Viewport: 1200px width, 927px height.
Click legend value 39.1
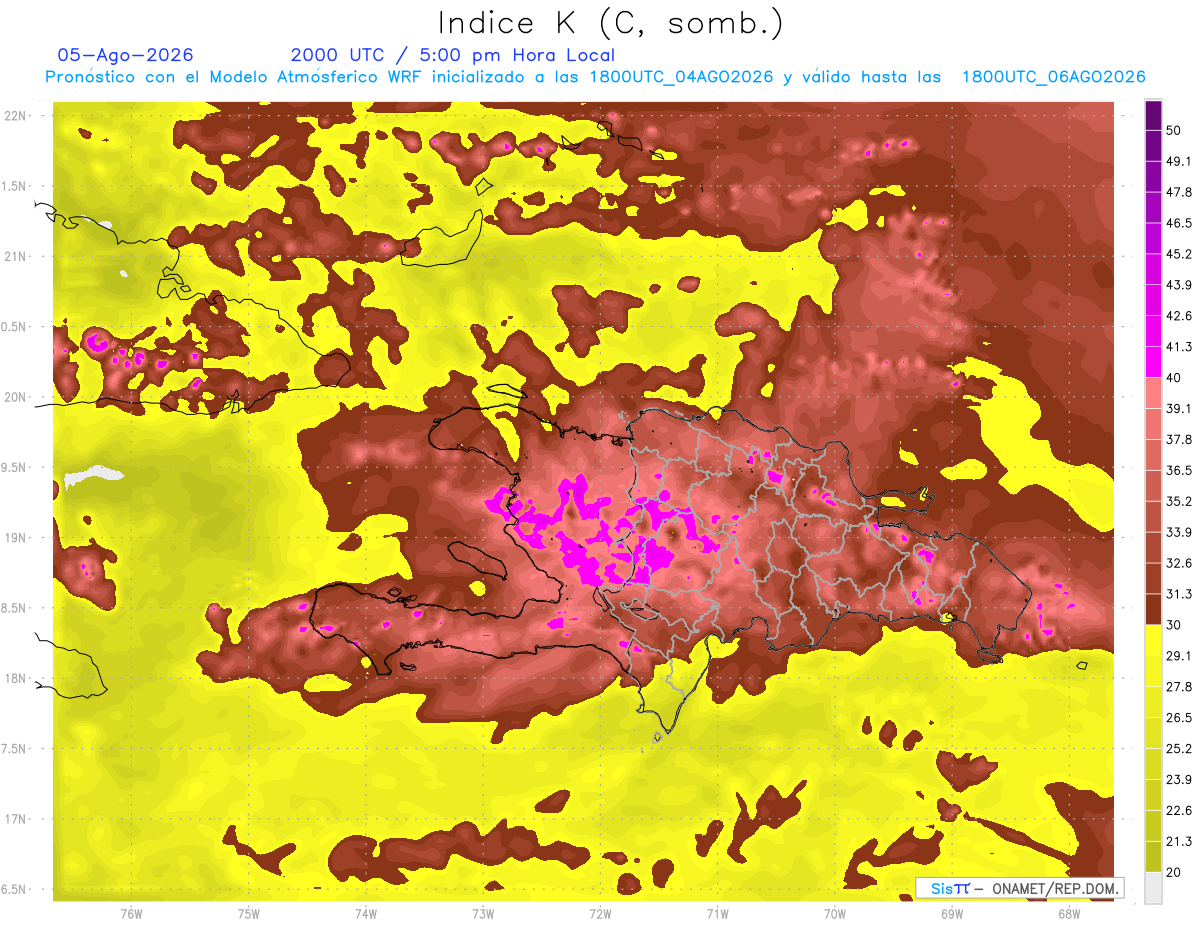click(x=1179, y=408)
